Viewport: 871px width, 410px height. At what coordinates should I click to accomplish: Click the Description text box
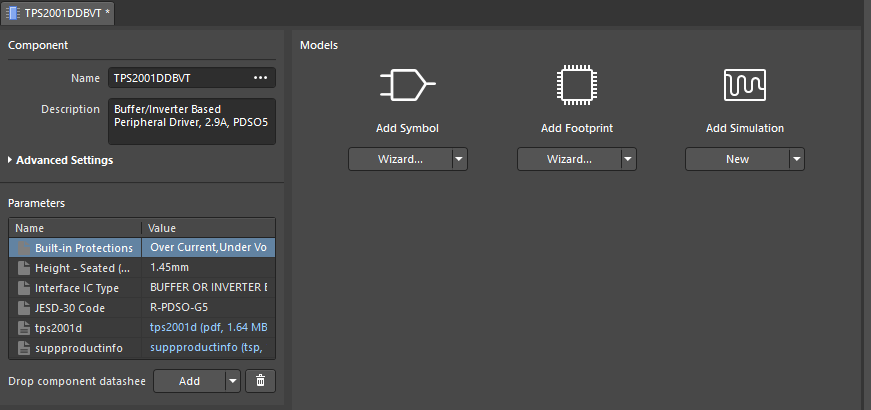coord(192,121)
